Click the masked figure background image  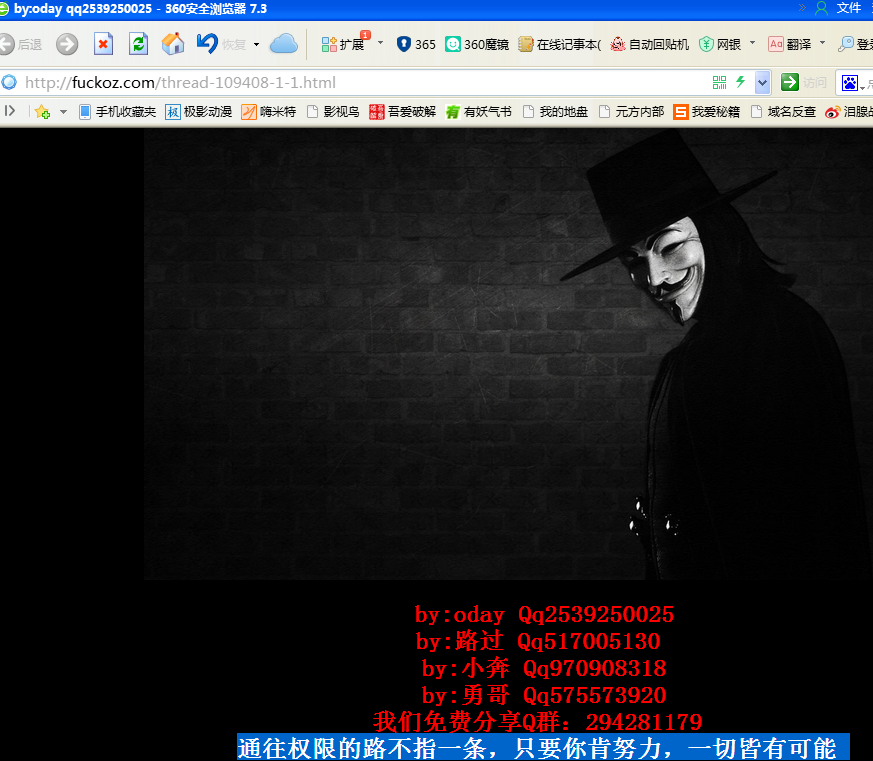pos(508,355)
